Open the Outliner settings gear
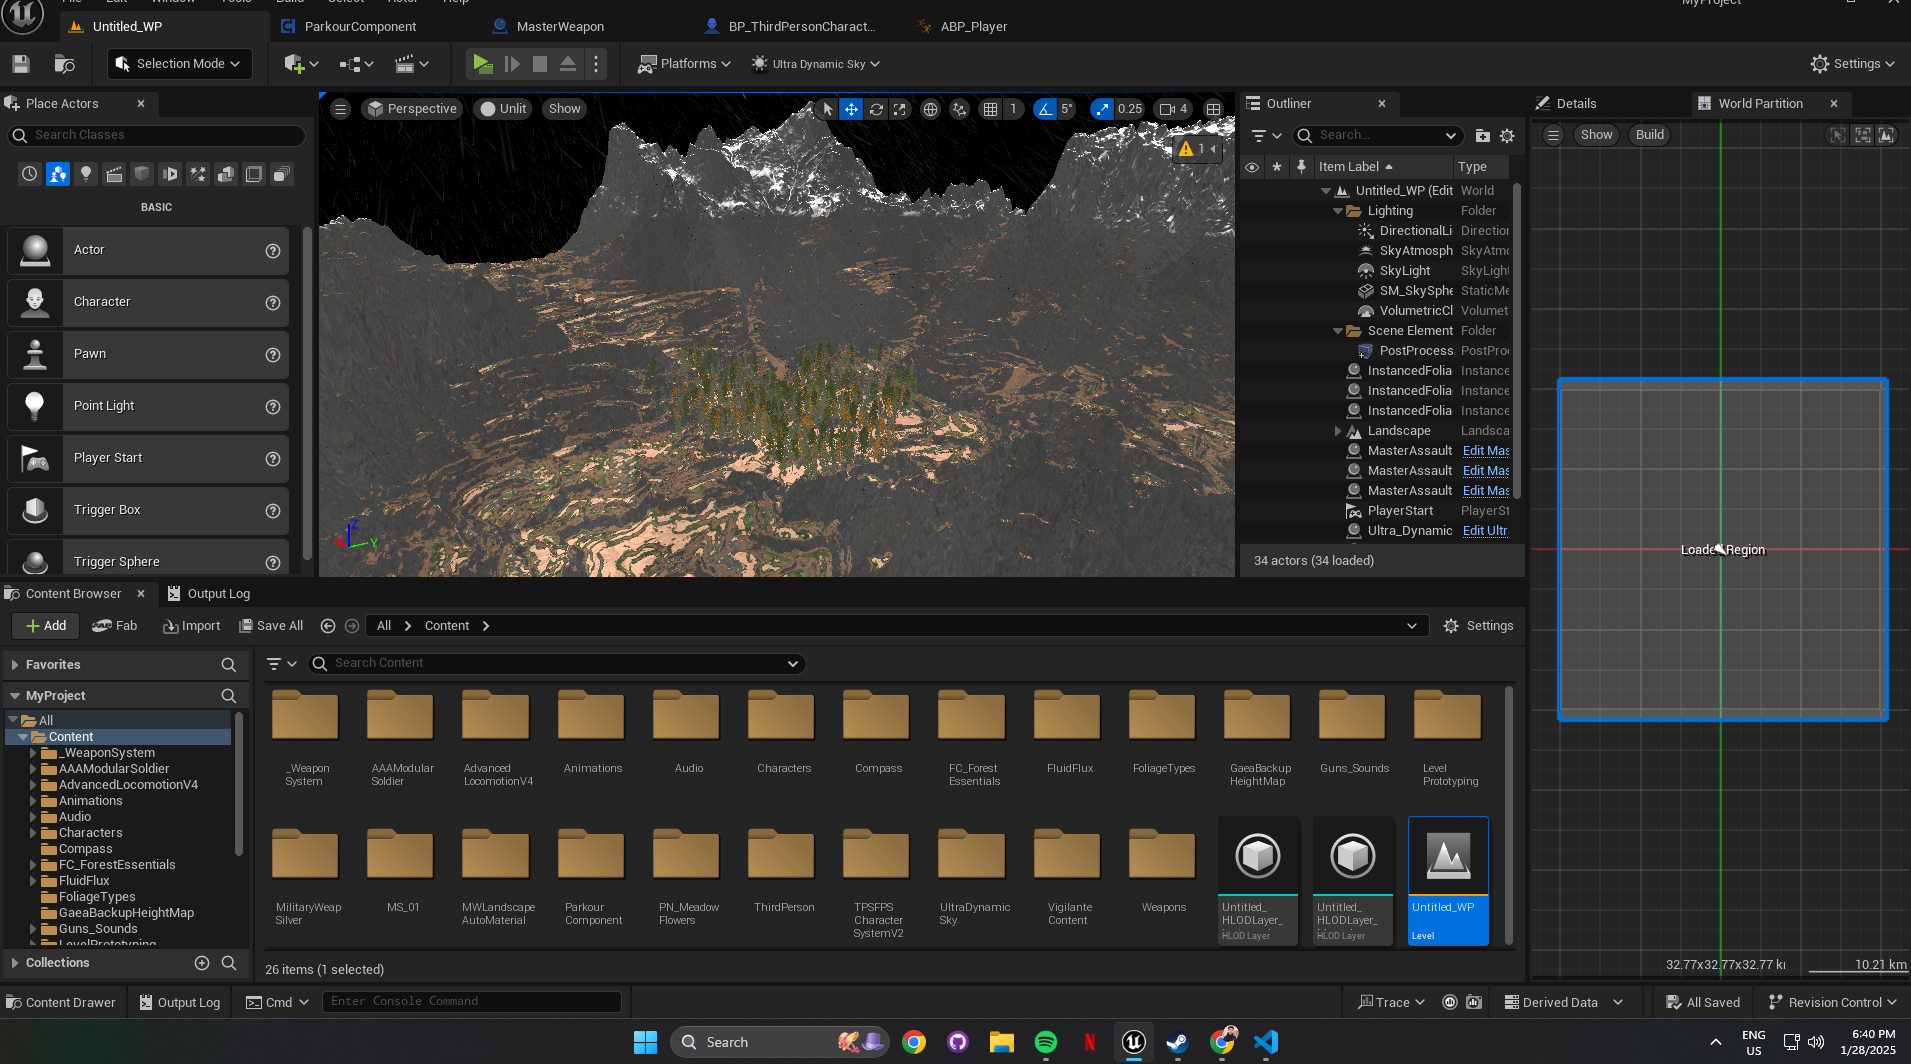This screenshot has width=1911, height=1064. point(1507,136)
